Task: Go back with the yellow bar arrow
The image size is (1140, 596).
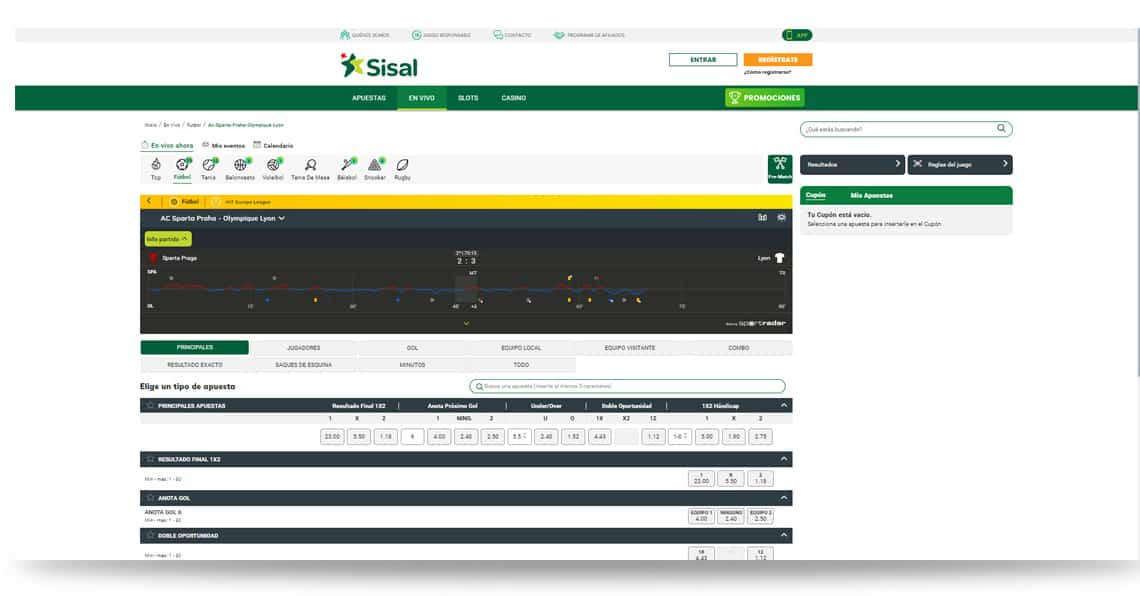Action: pos(149,201)
